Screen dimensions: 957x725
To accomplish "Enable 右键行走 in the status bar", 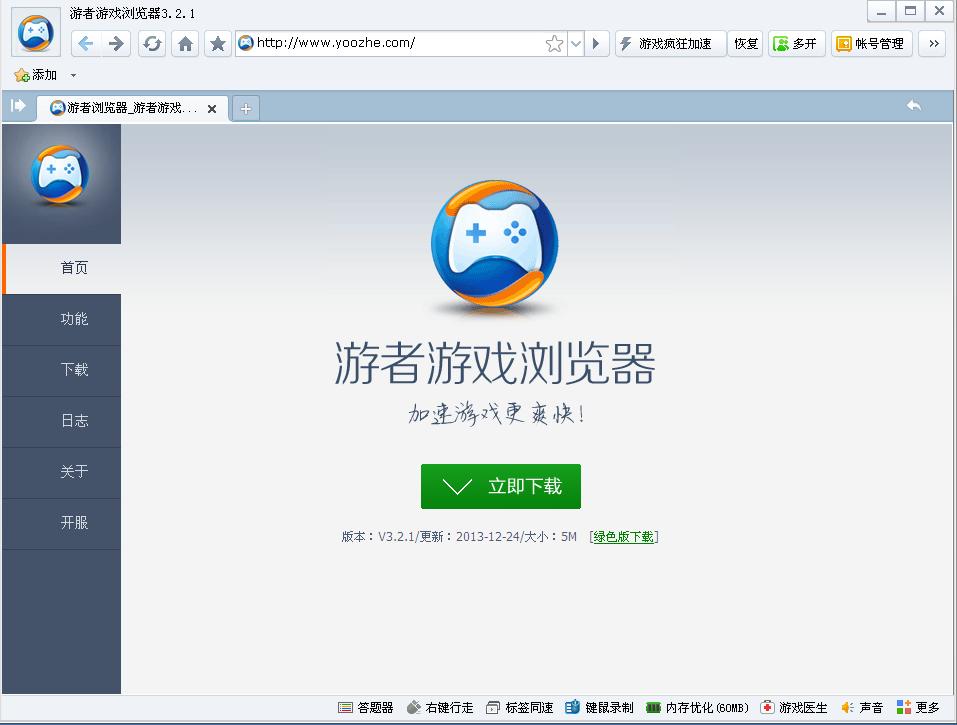I will 440,707.
